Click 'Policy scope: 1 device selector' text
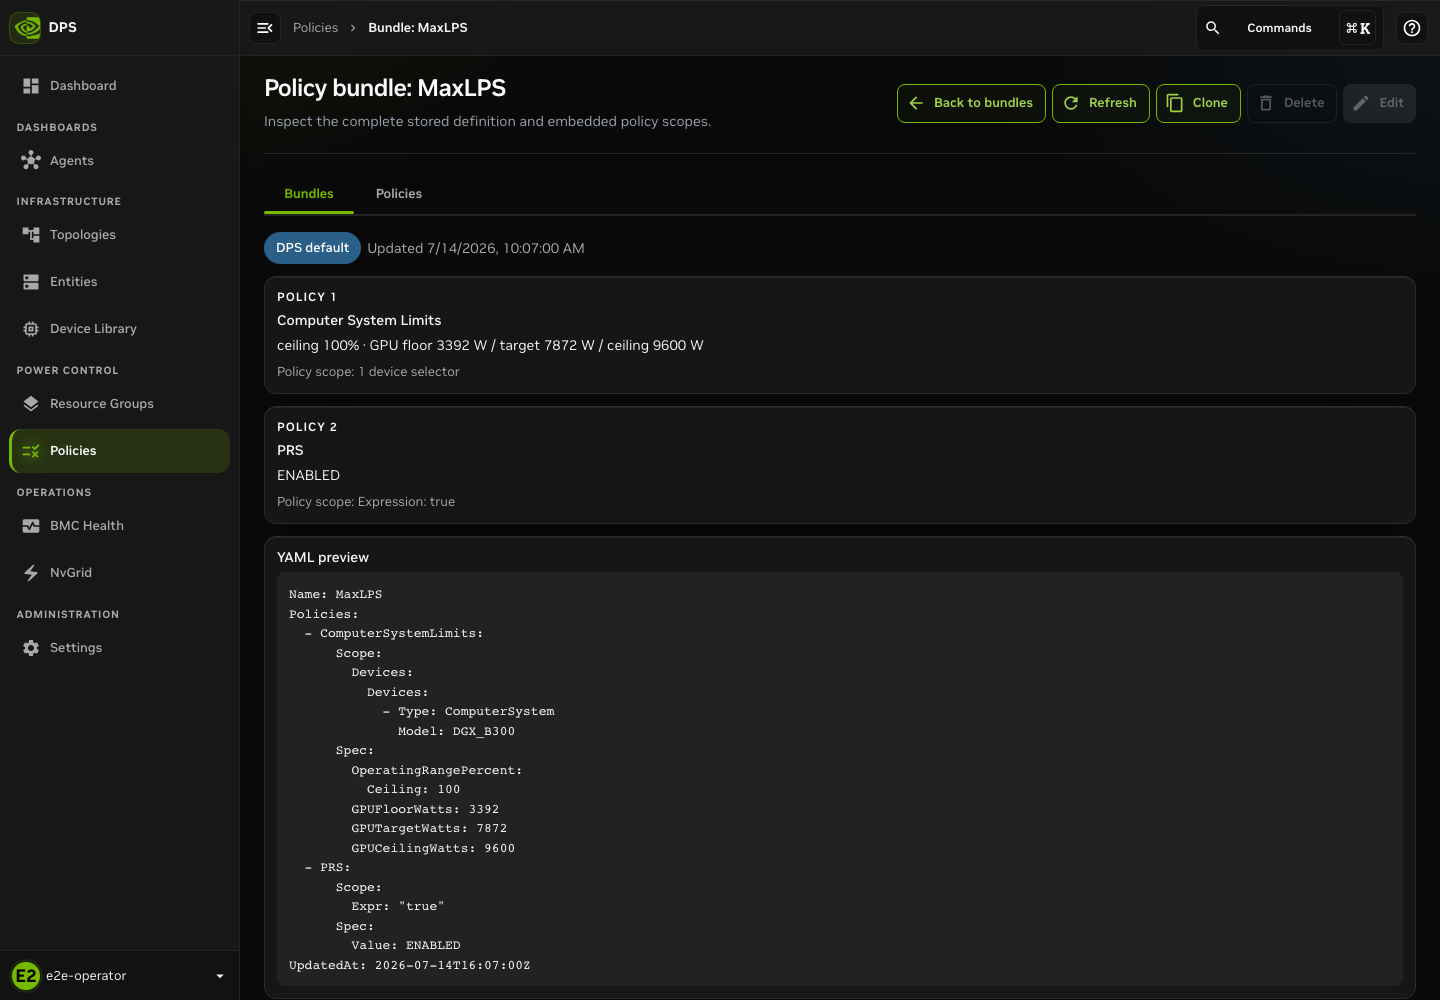 [368, 372]
